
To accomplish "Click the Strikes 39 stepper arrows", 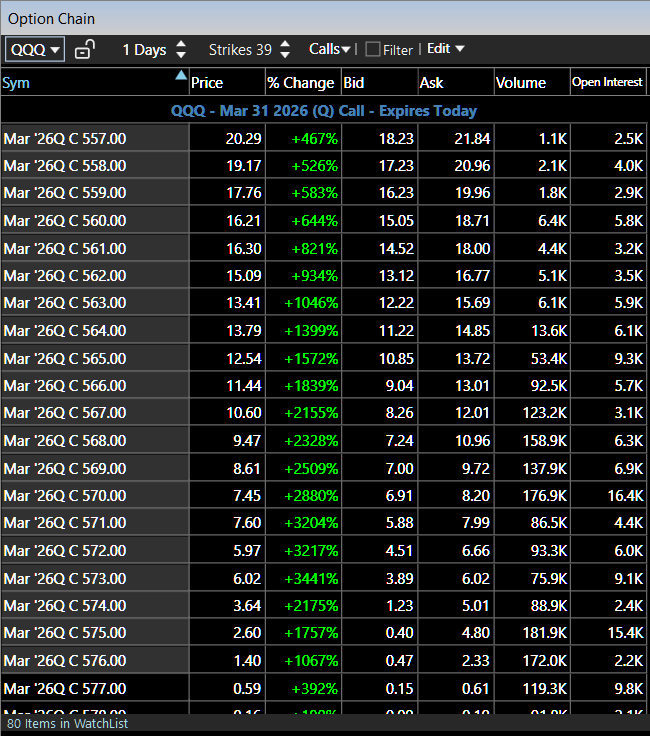I will pyautogui.click(x=285, y=49).
